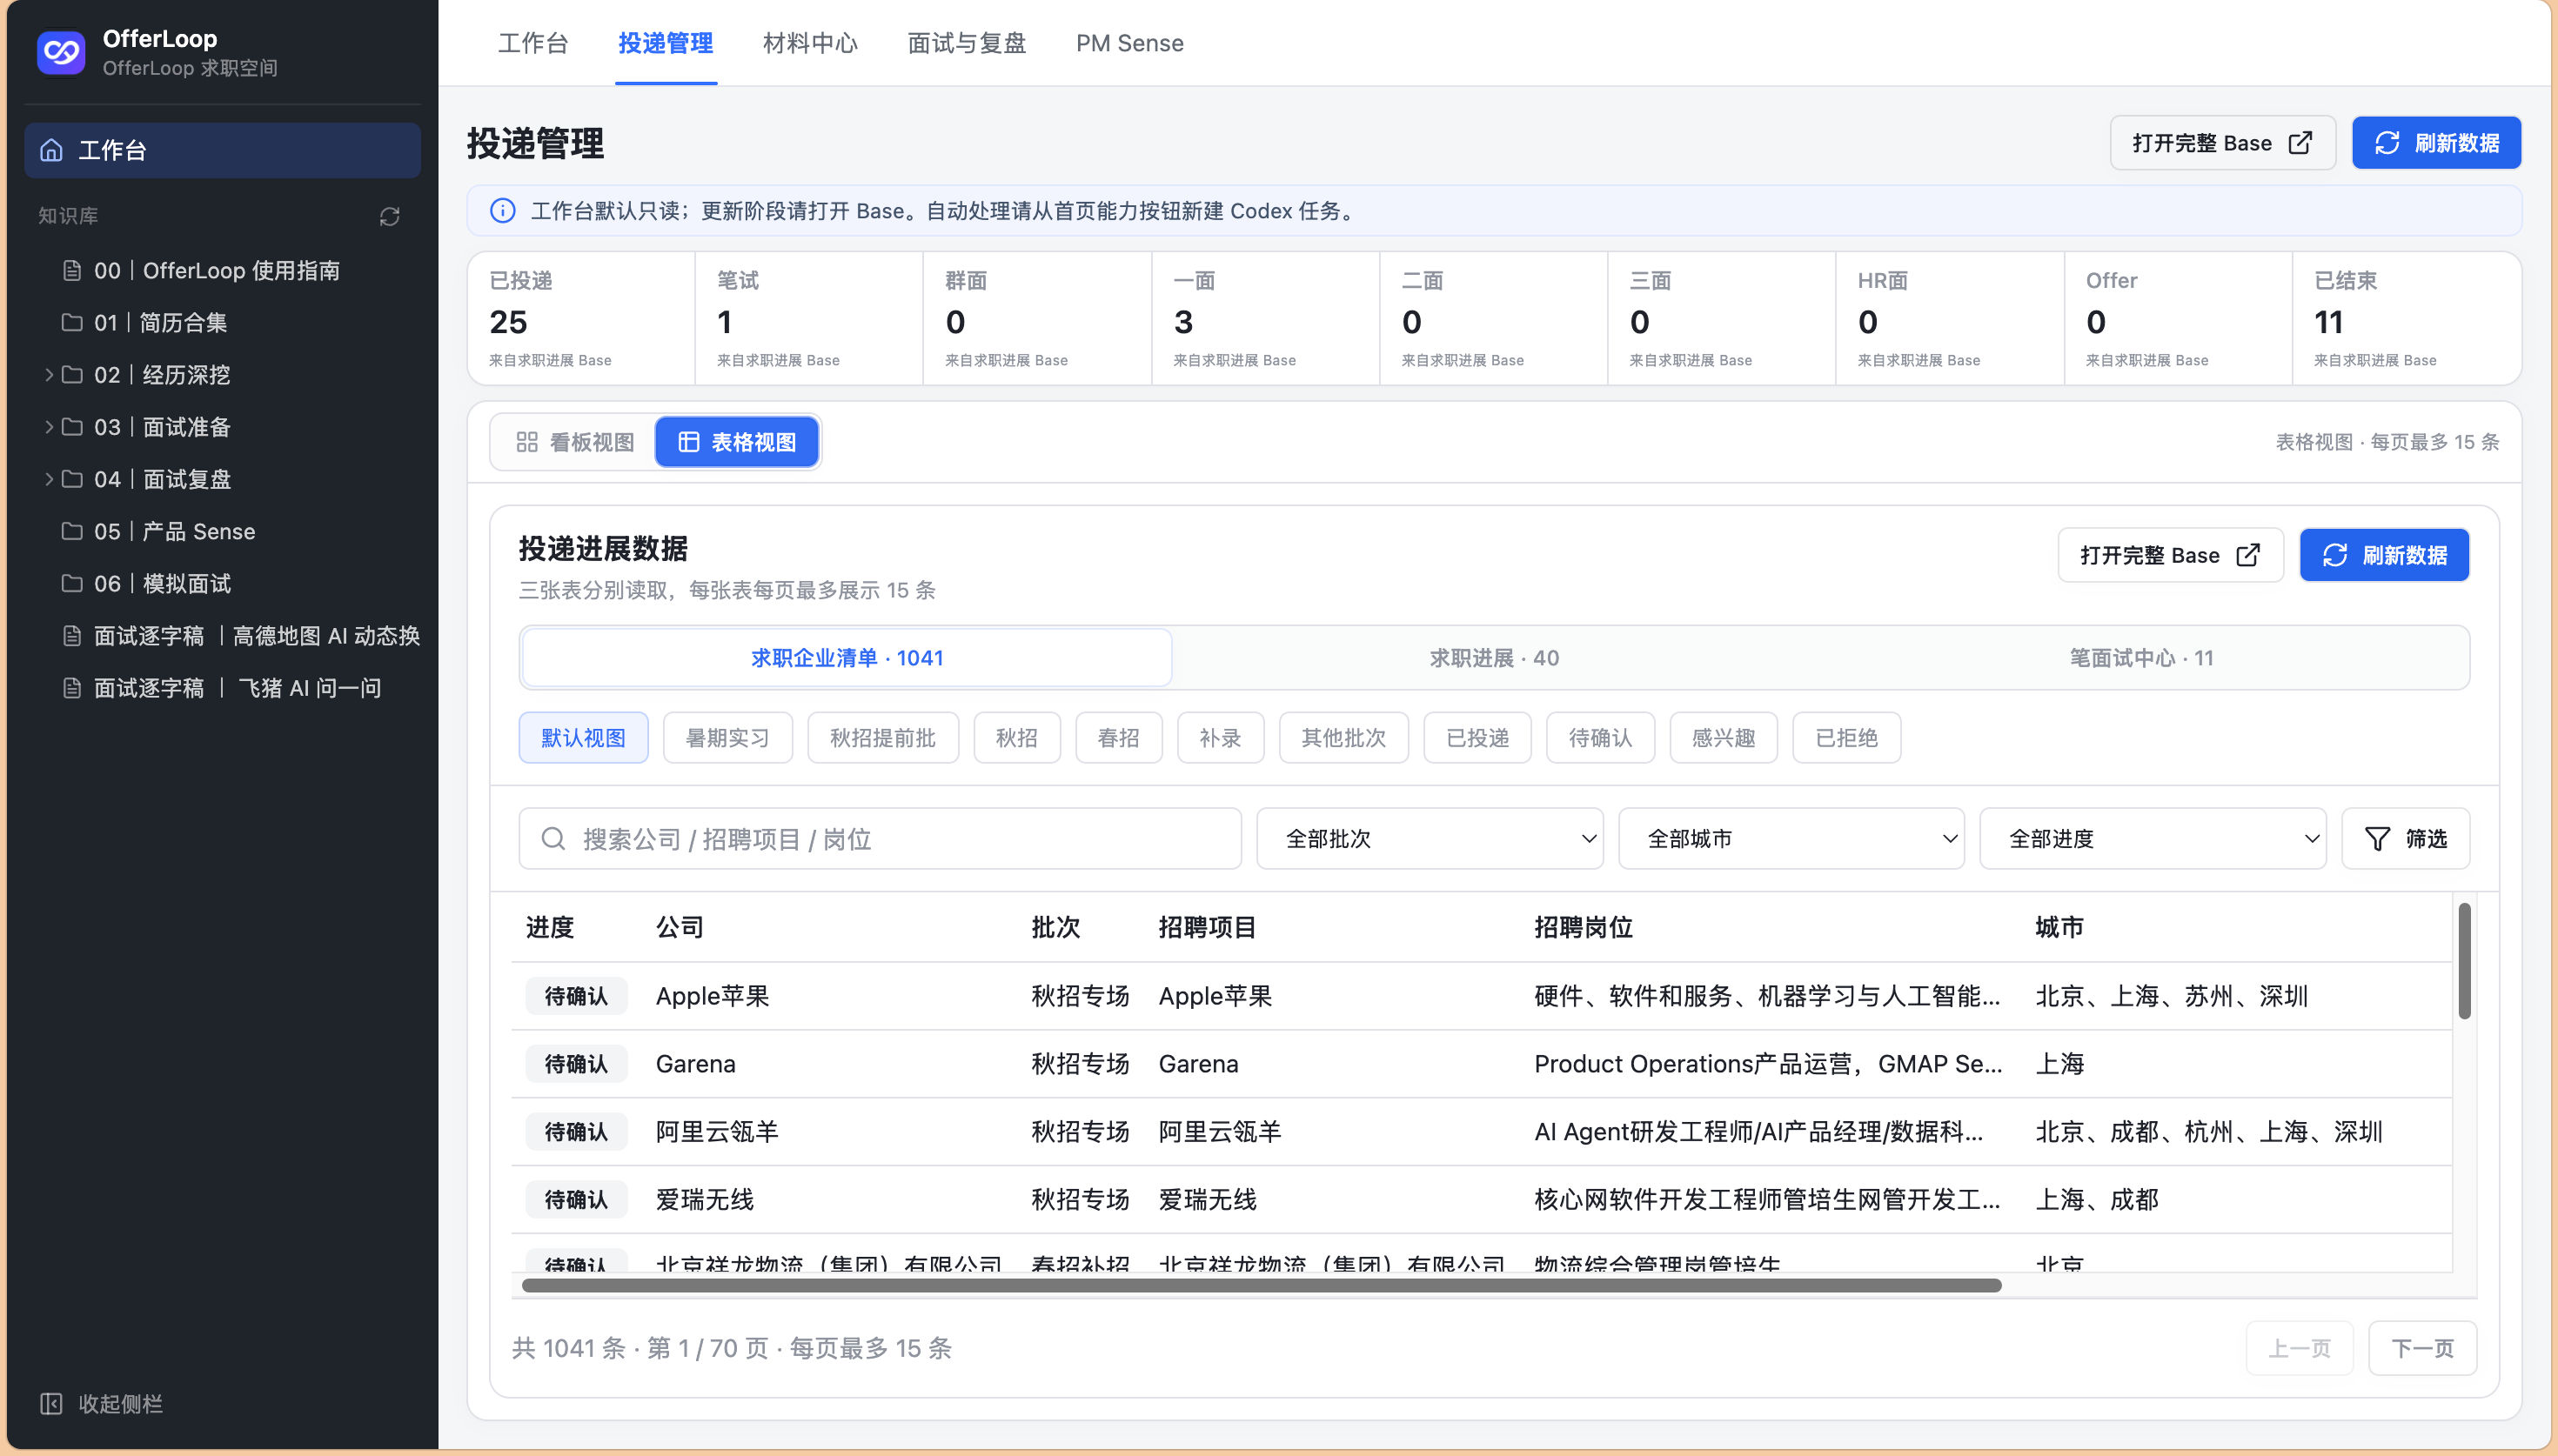The image size is (2558, 1456).
Task: Click folder icon for 03 面试准备
Action: [x=72, y=427]
